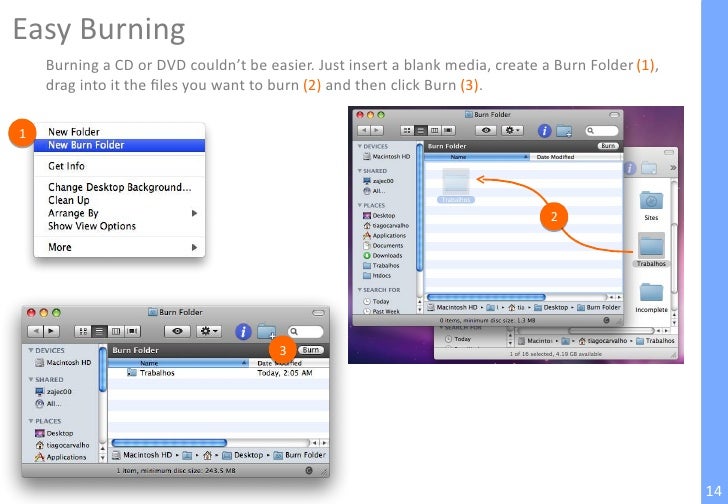Open Documents in sidebar of empty Burn Folder window
Viewport: 728px width, 504px height.
[x=383, y=246]
